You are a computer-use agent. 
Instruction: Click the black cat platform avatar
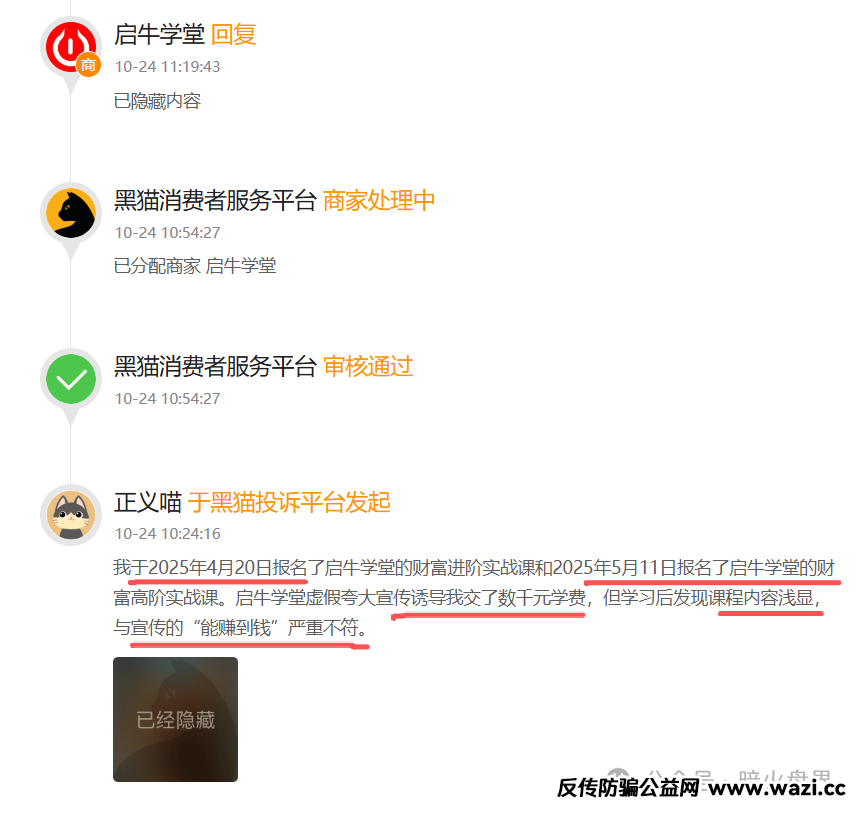pyautogui.click(x=70, y=213)
